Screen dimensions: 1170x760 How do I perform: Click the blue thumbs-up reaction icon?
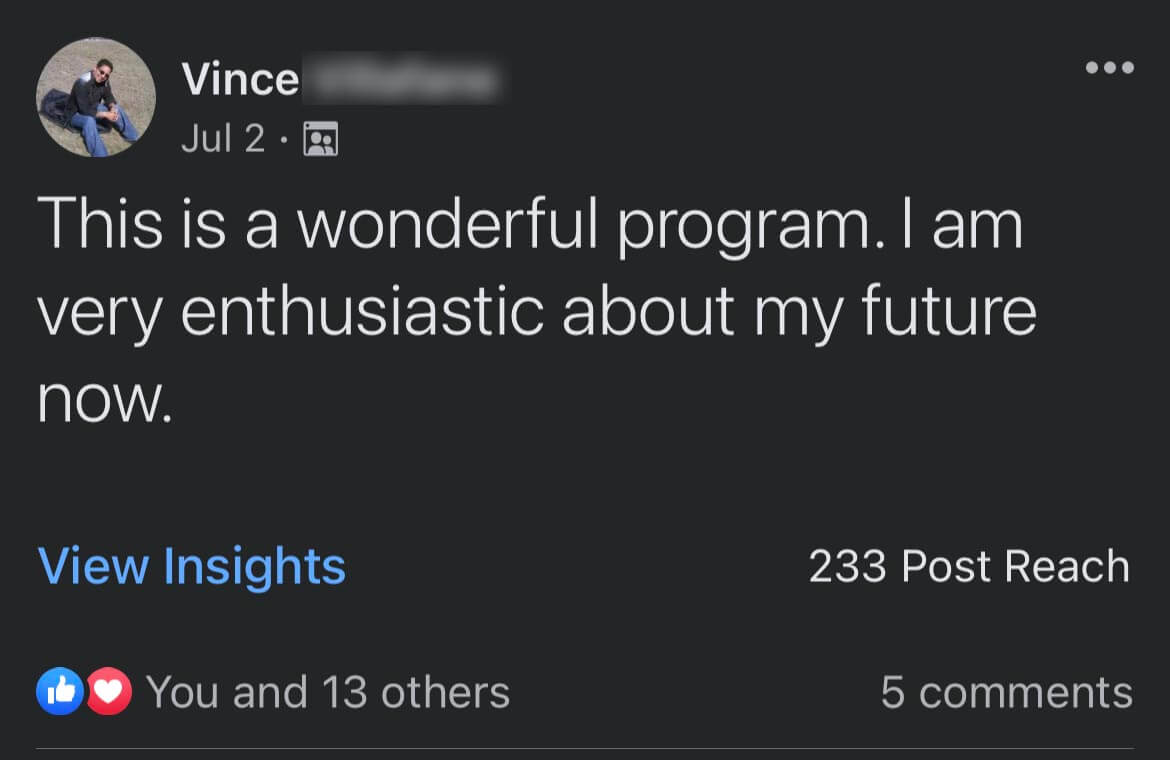pos(59,691)
